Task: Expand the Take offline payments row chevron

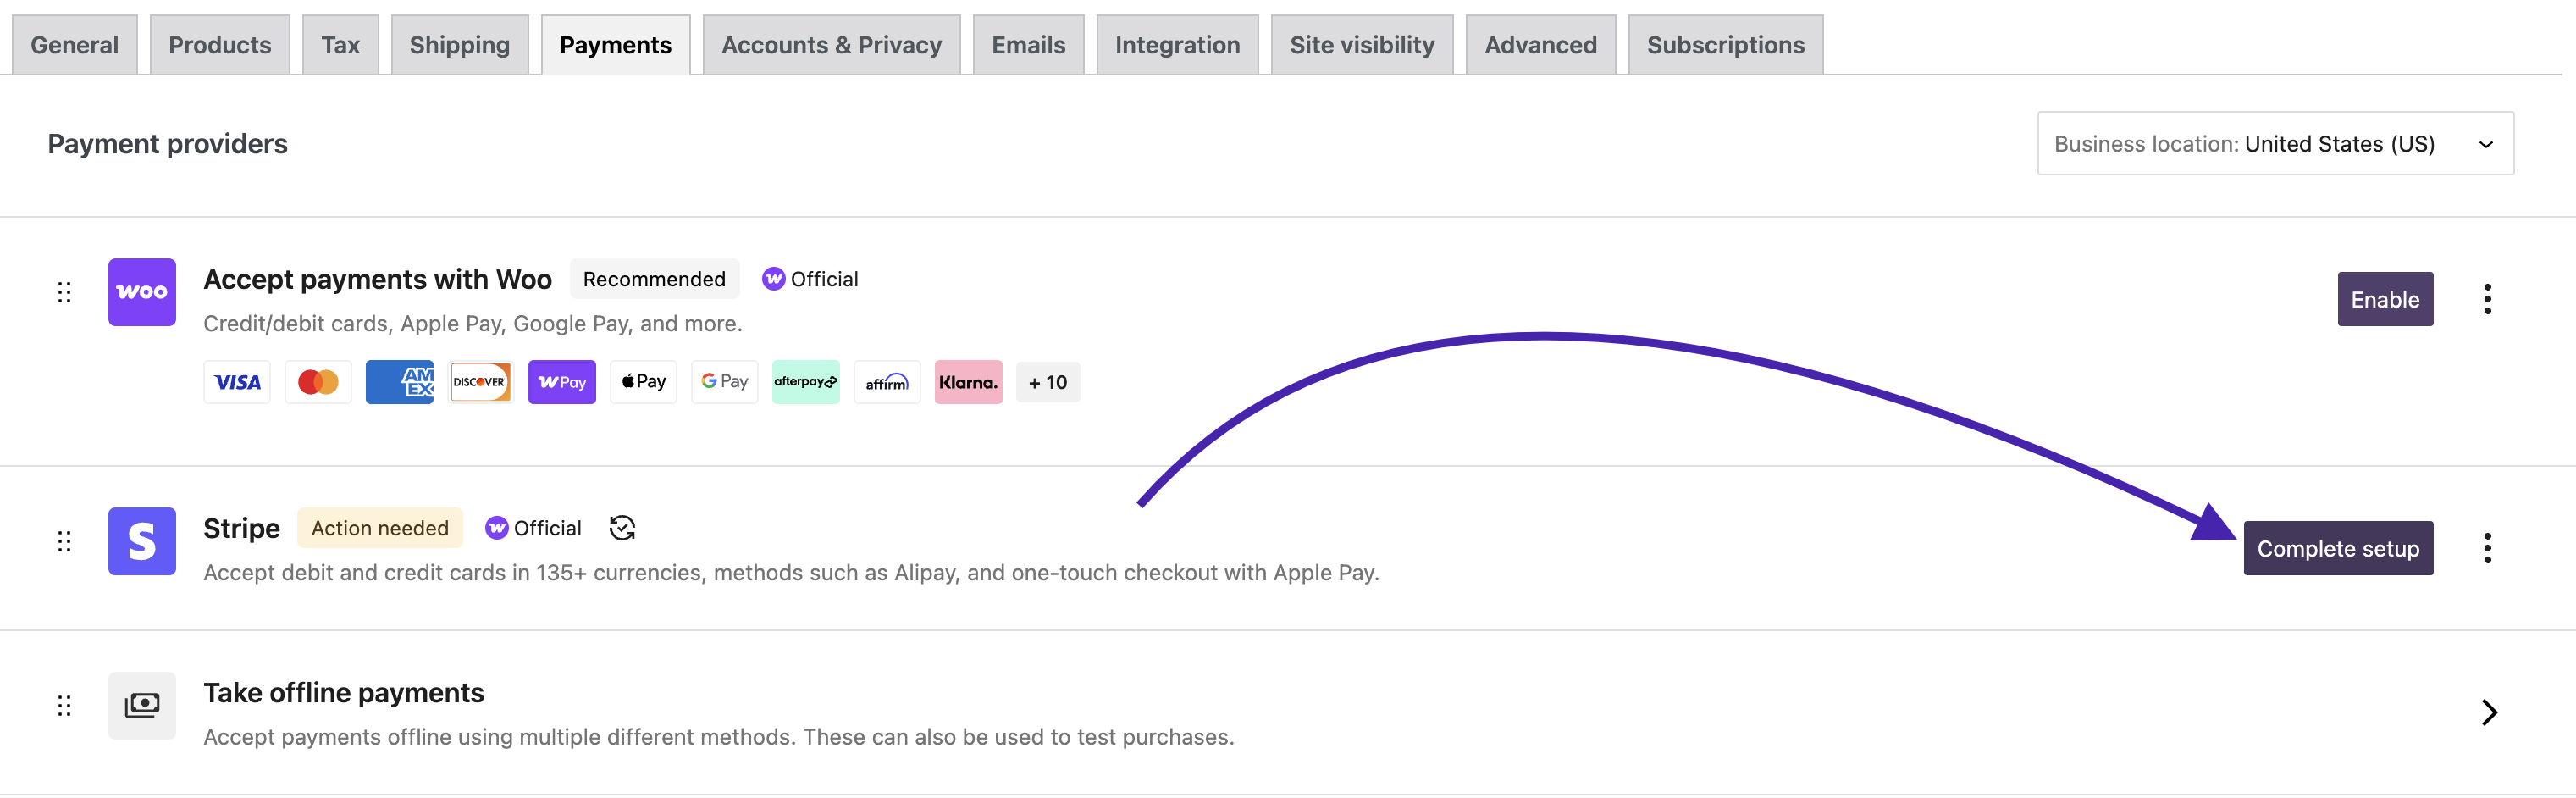Action: 2489,713
